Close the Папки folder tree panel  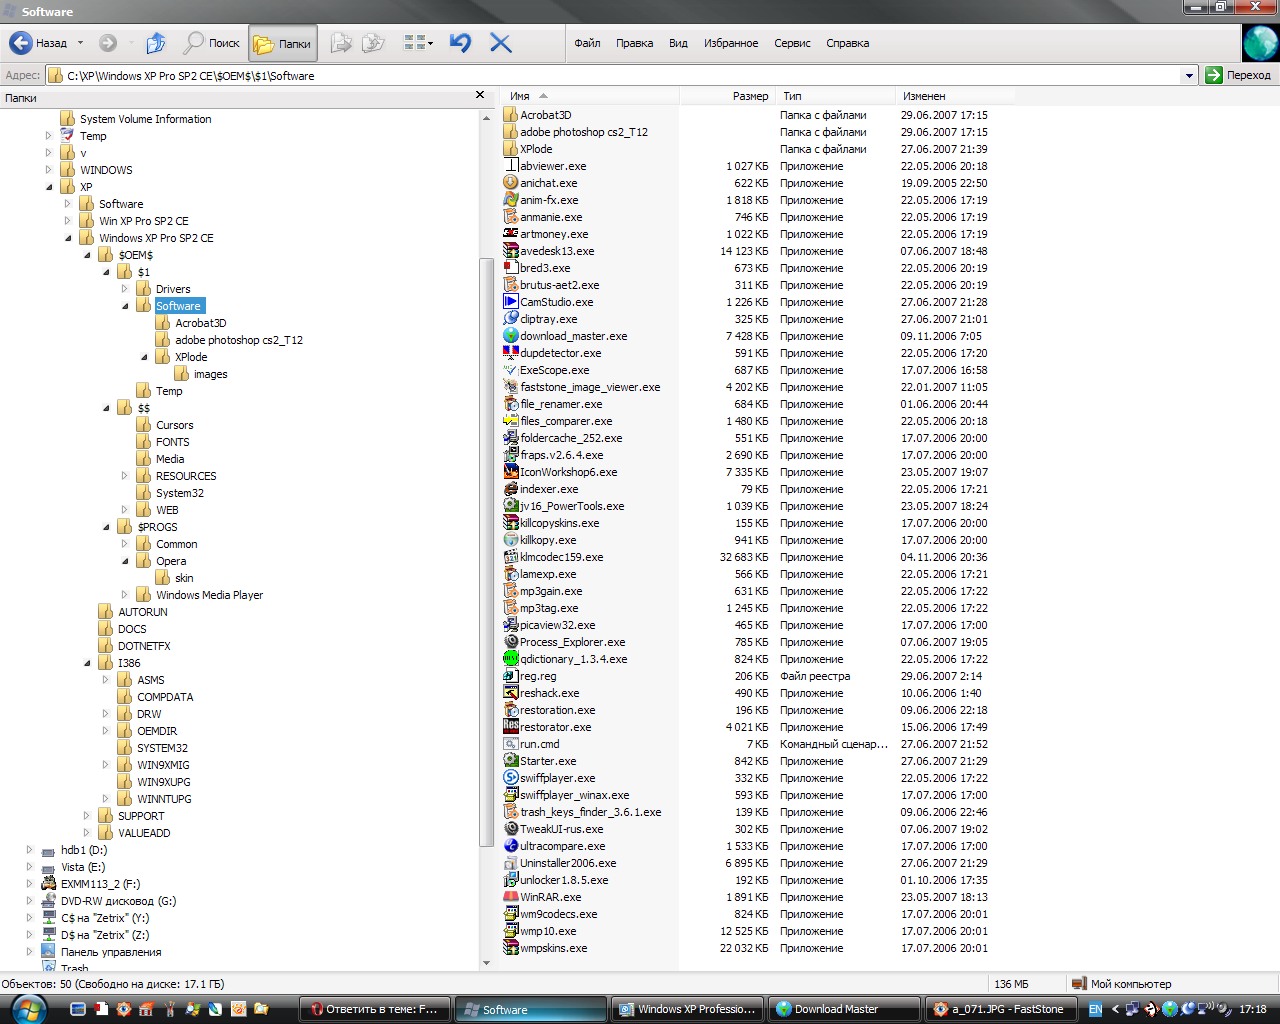[x=480, y=95]
